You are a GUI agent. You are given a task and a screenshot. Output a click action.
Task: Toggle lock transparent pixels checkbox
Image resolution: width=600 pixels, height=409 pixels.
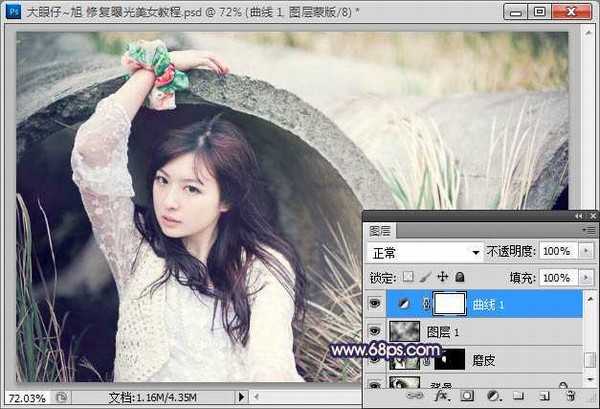(408, 276)
